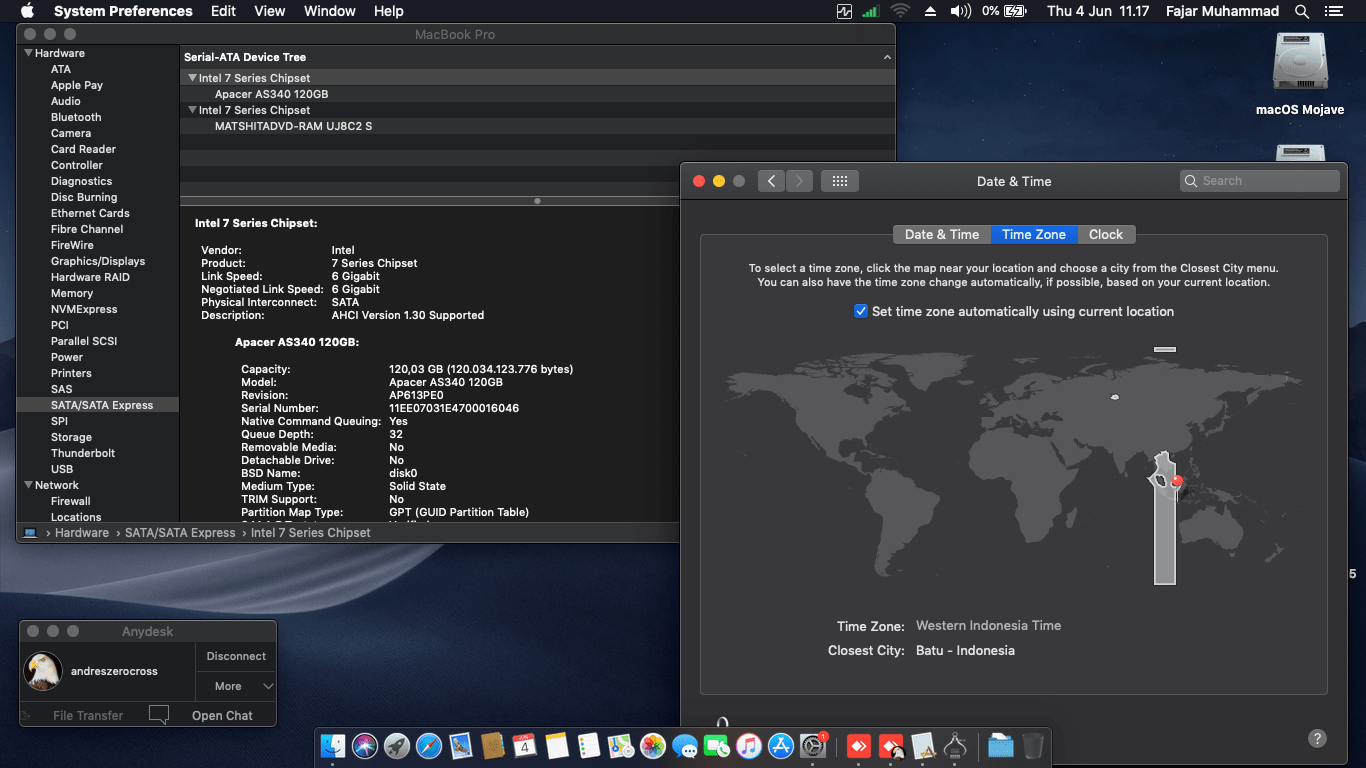
Task: Select Storage in the hardware sidebar
Action: (x=71, y=437)
